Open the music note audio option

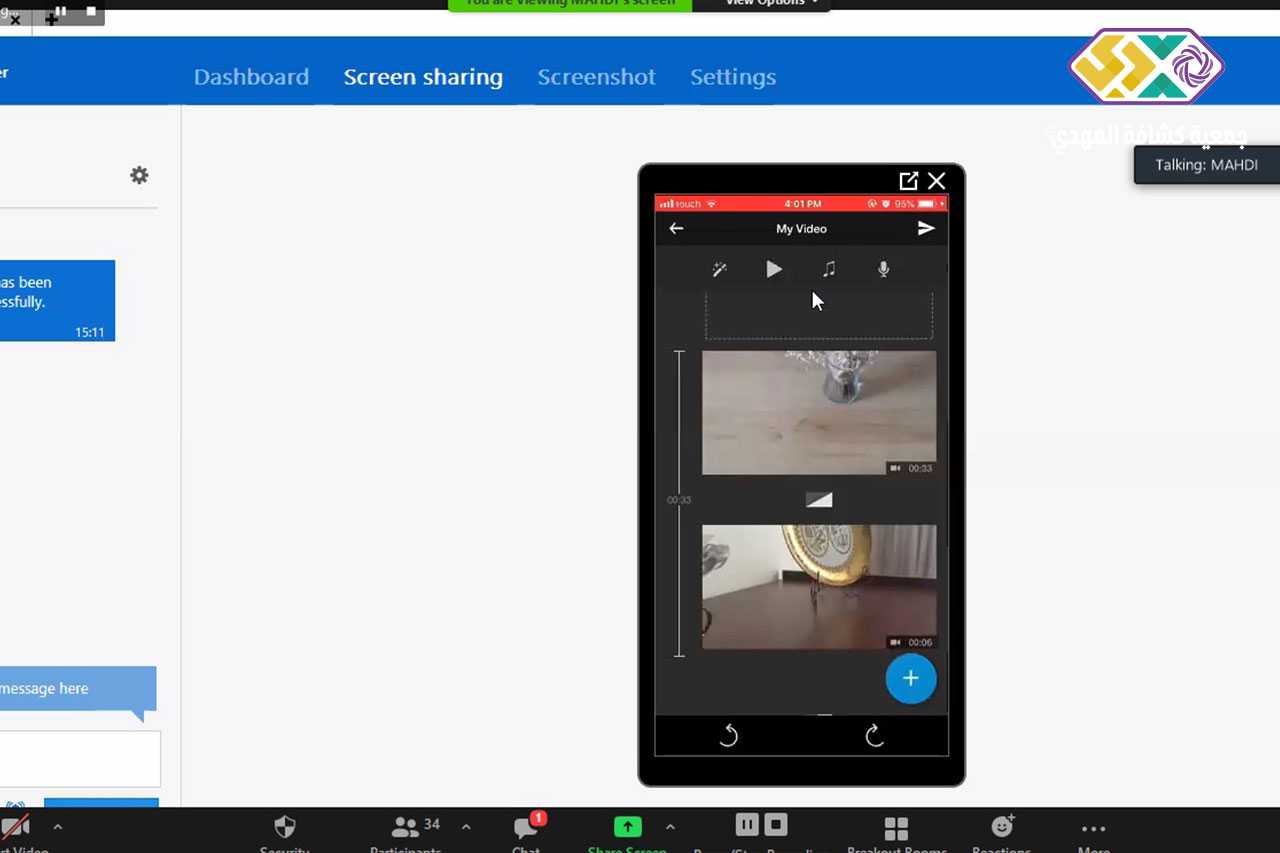point(829,269)
